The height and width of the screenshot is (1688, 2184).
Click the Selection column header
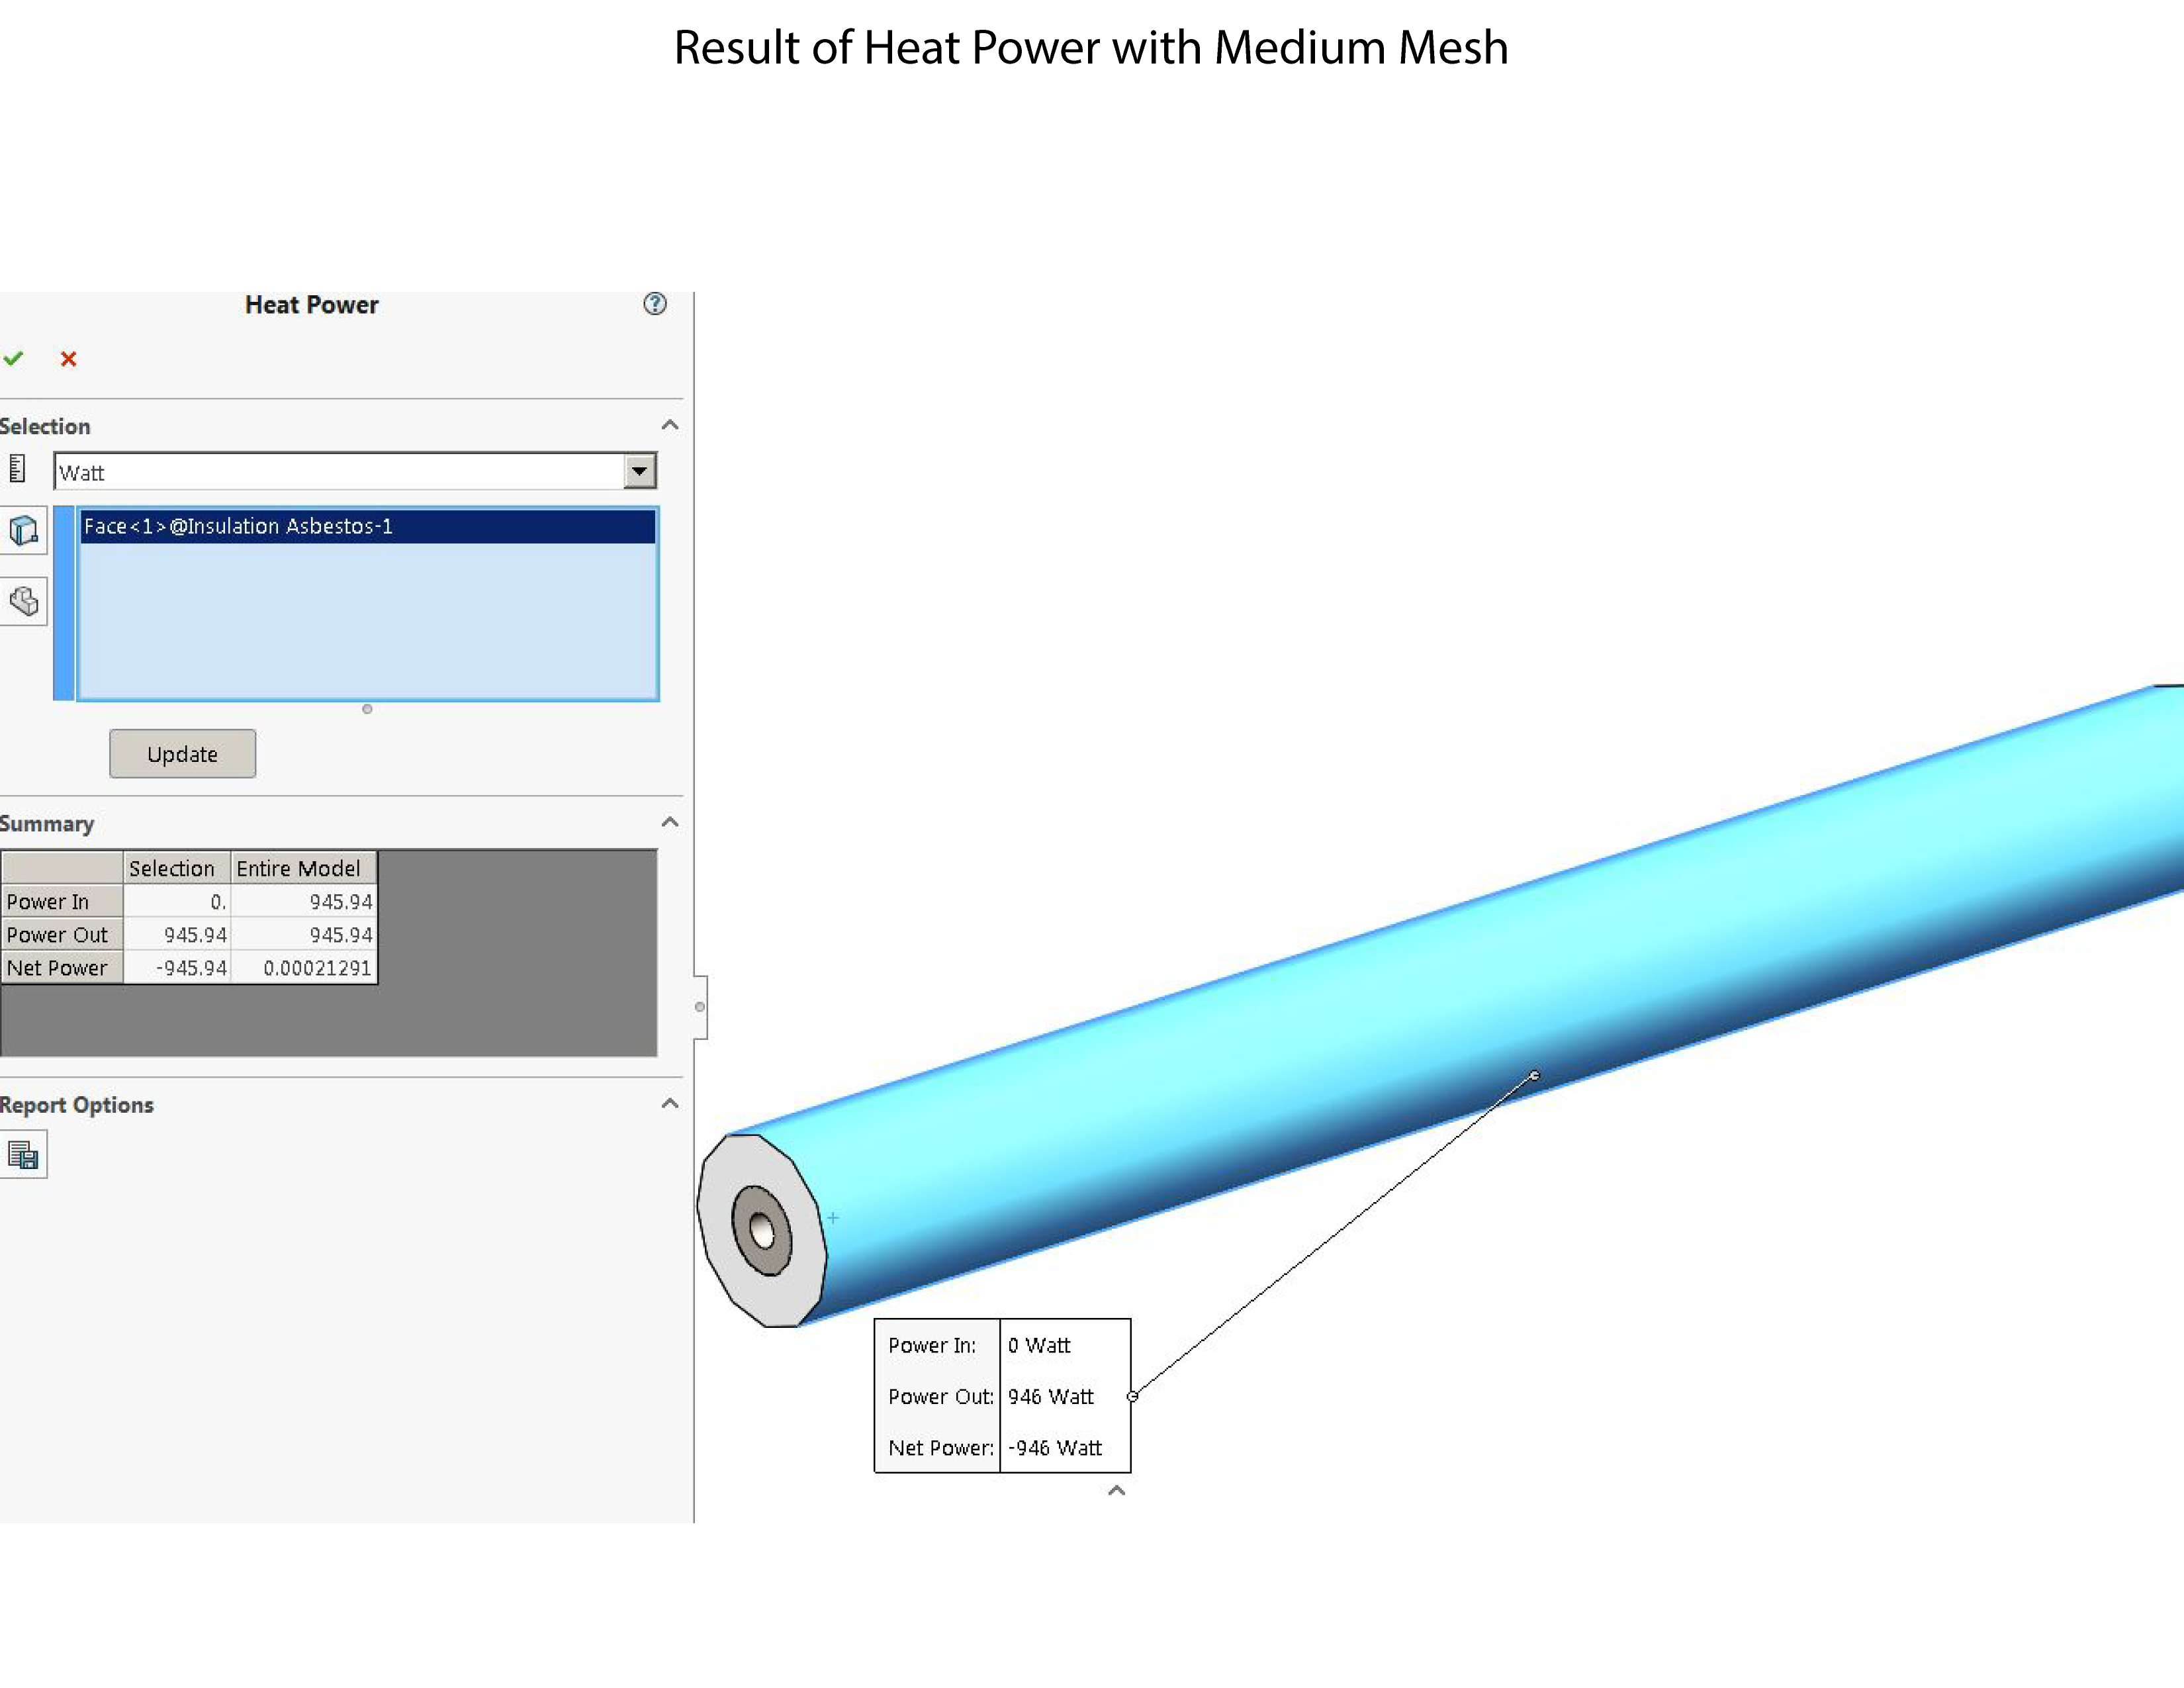tap(176, 868)
